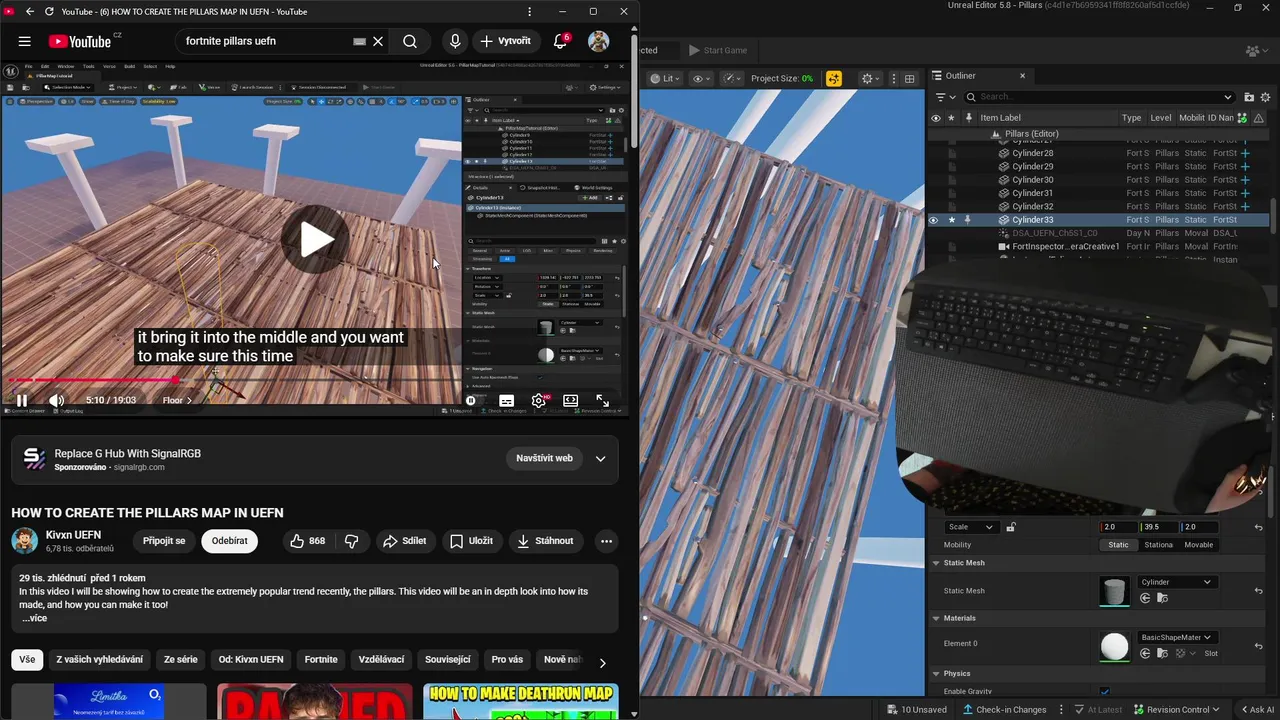Toggle the star on Cylinder33 row
The image size is (1280, 720).
coord(951,220)
